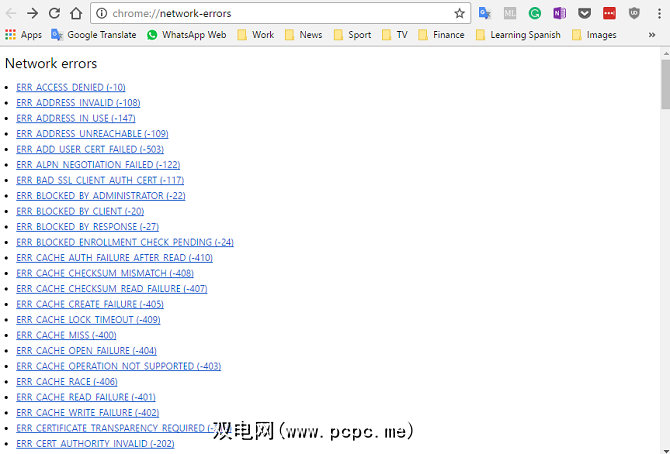
Task: Reload the network-errors page
Action: click(54, 13)
